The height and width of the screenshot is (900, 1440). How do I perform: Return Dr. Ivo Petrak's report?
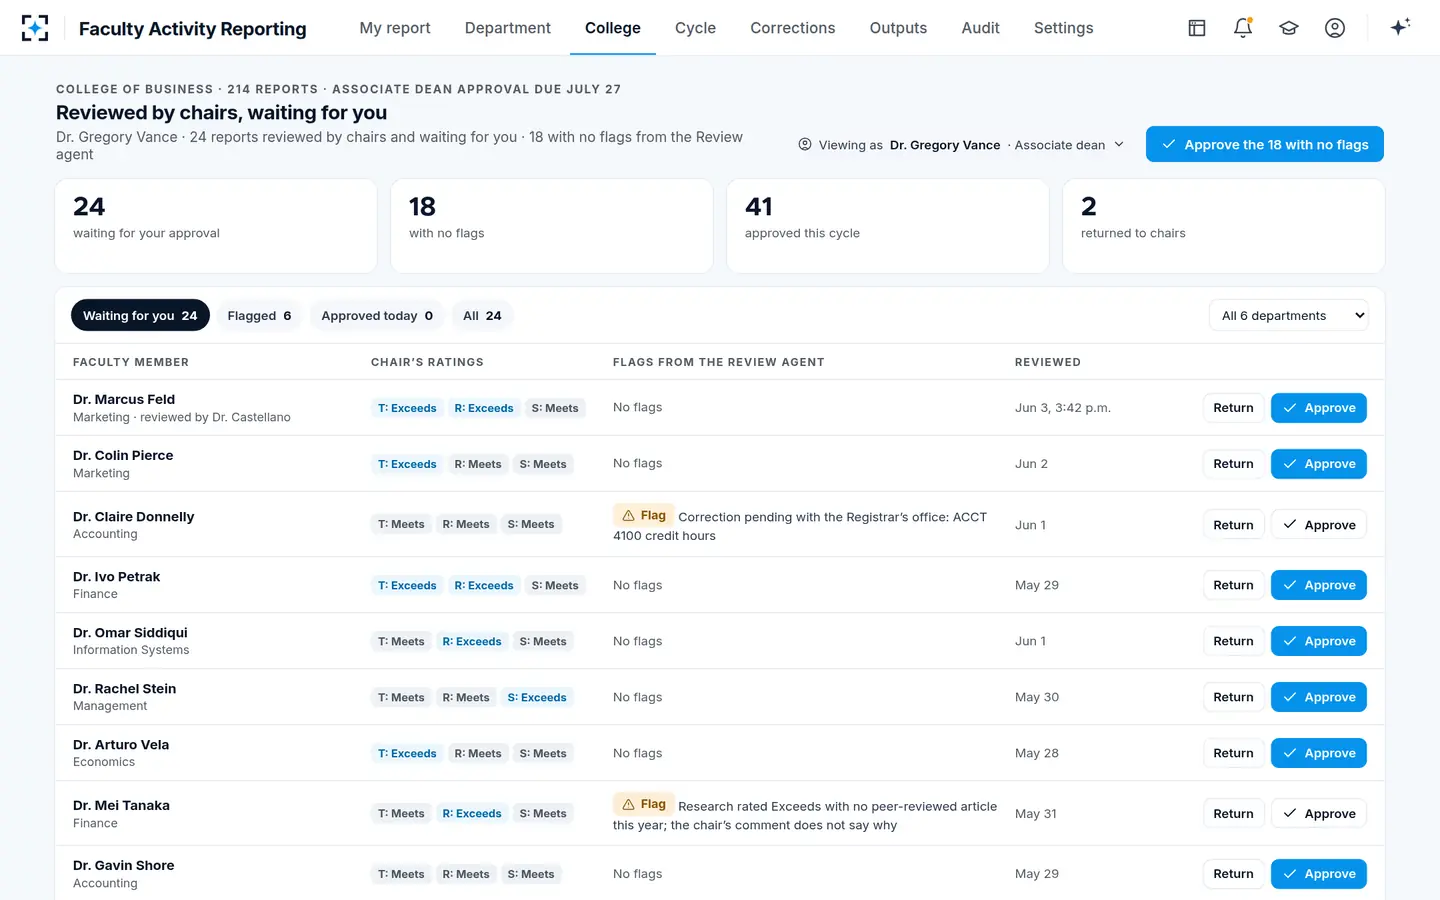tap(1233, 585)
